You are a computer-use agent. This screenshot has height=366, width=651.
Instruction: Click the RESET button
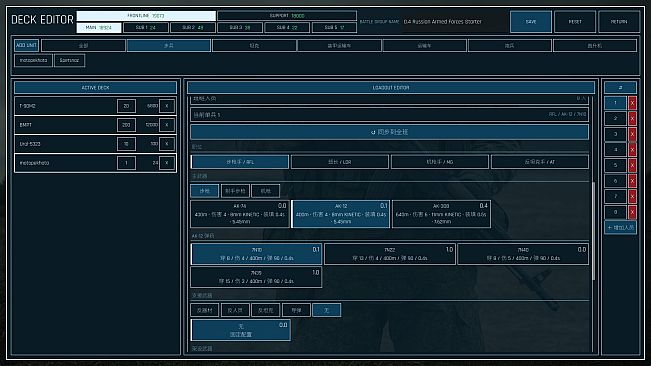coord(575,22)
